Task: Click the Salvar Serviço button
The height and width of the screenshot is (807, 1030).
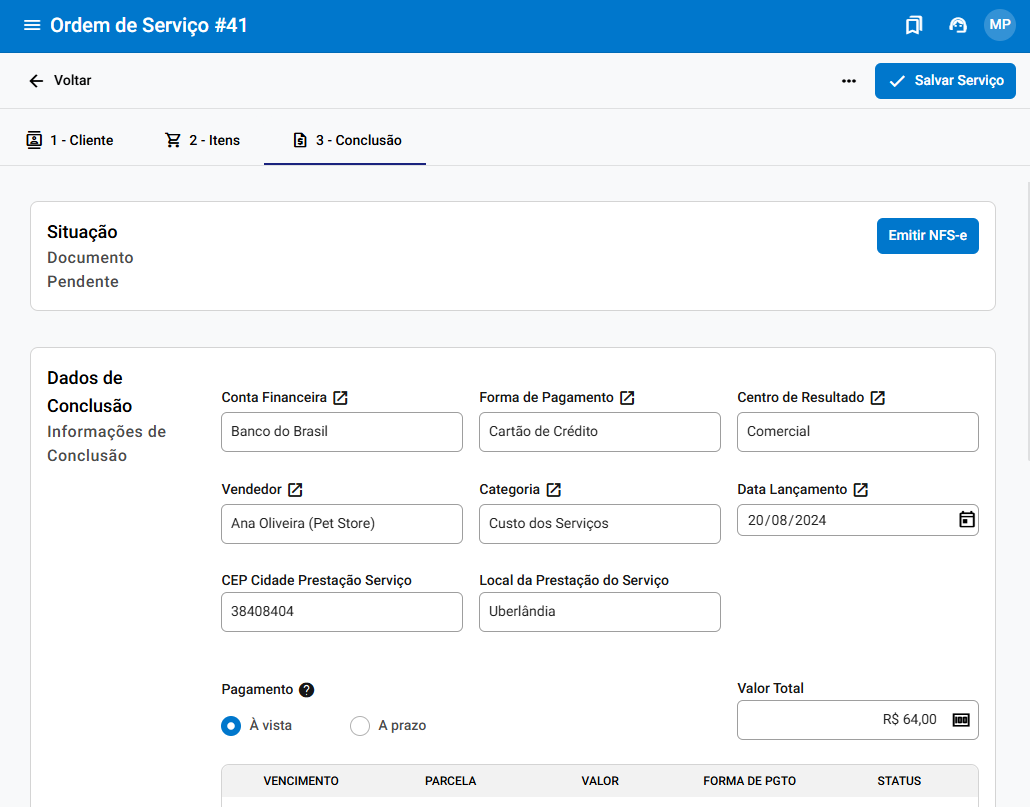Action: tap(945, 81)
